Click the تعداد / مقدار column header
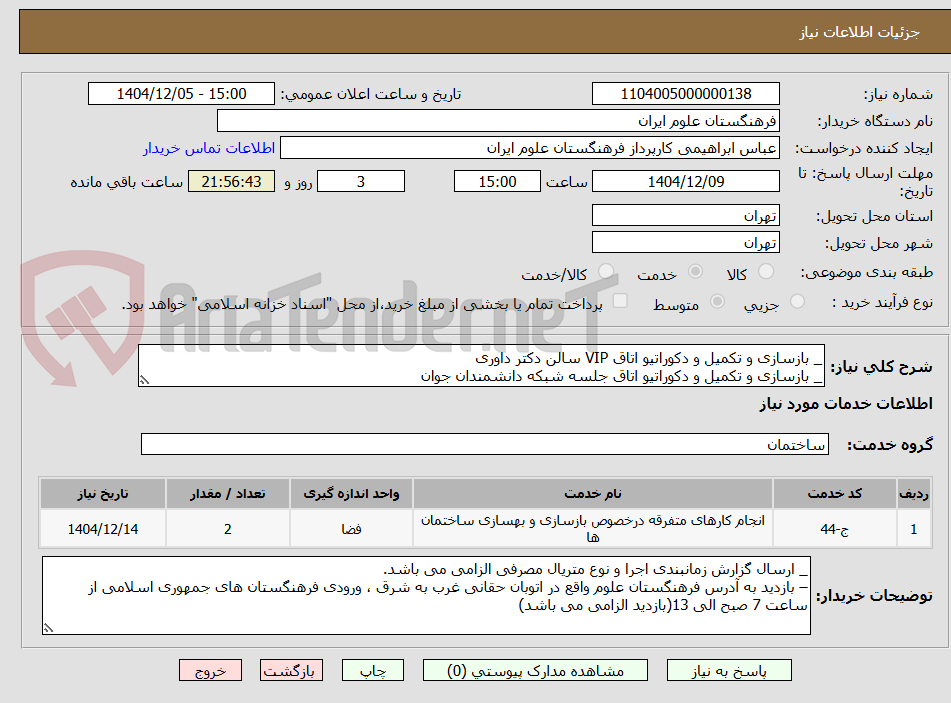This screenshot has width=951, height=703. (227, 494)
